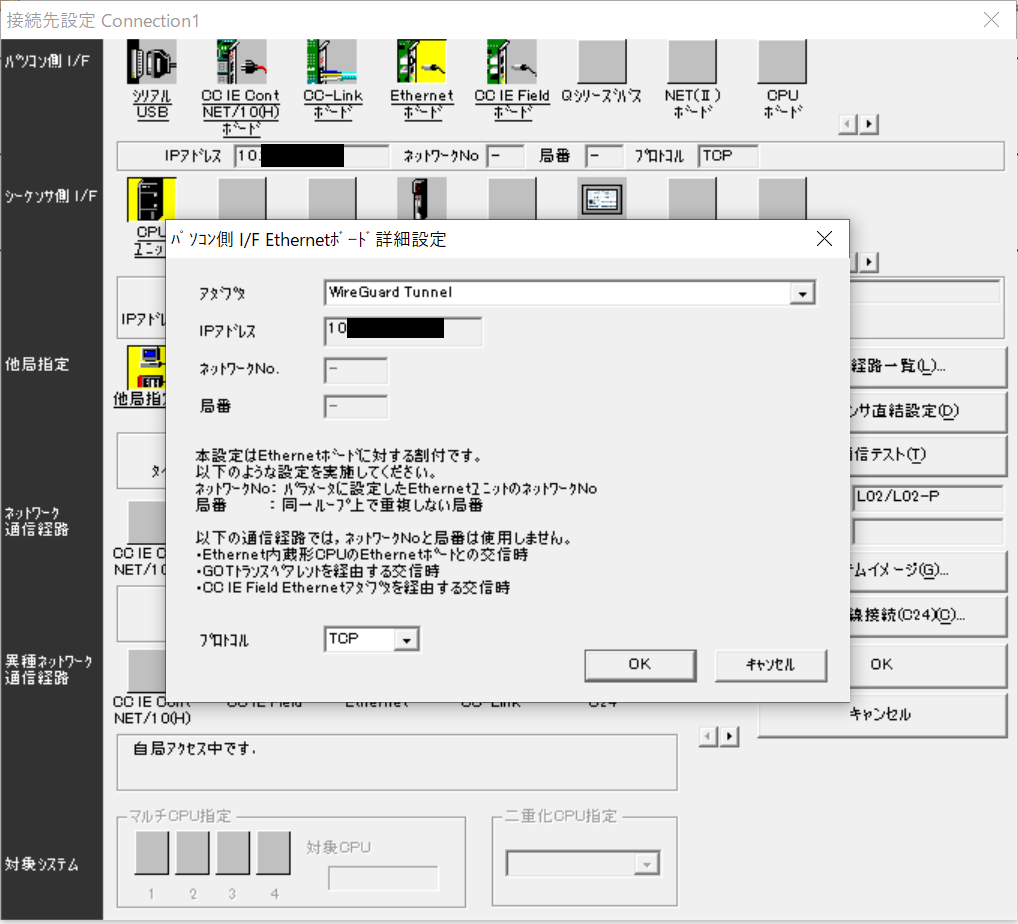Click キャンセル in the Ethernet board detail dialog

point(770,664)
